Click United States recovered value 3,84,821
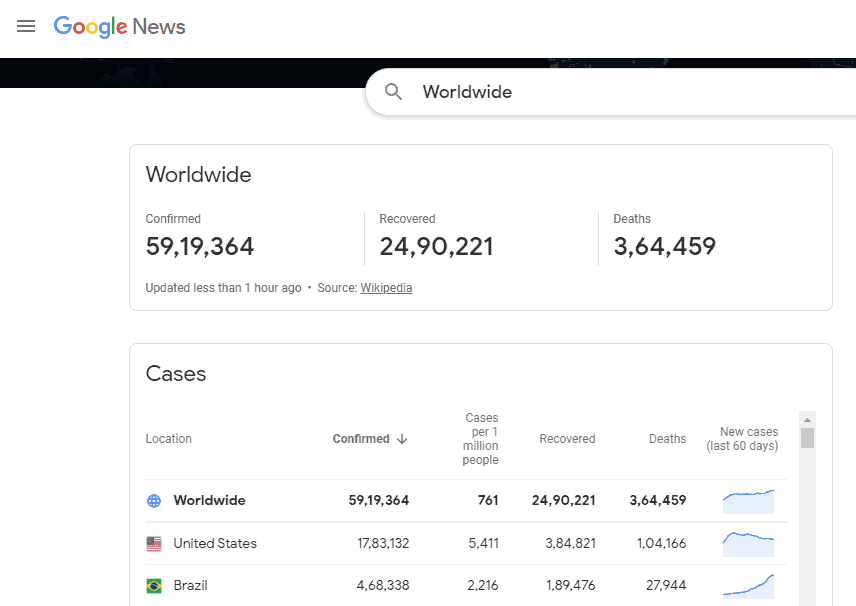This screenshot has height=606, width=856. point(570,543)
